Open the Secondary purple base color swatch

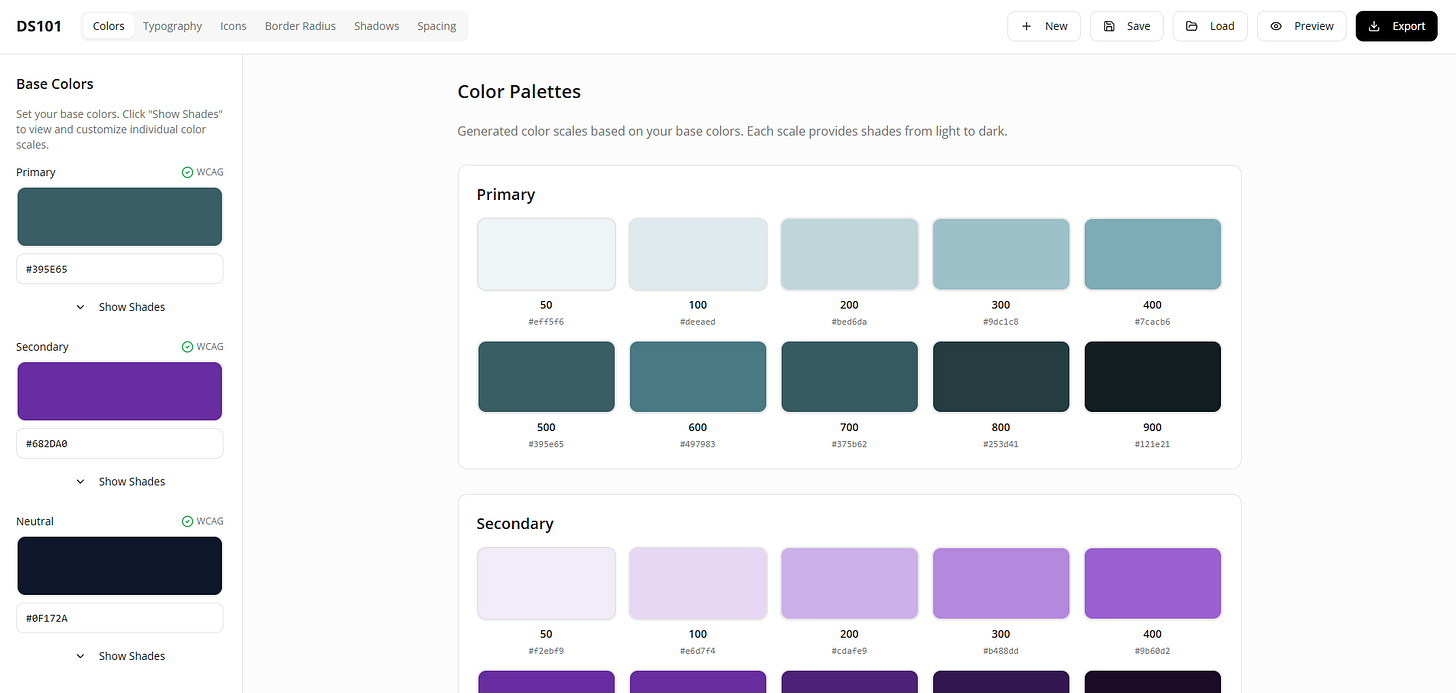coord(120,391)
